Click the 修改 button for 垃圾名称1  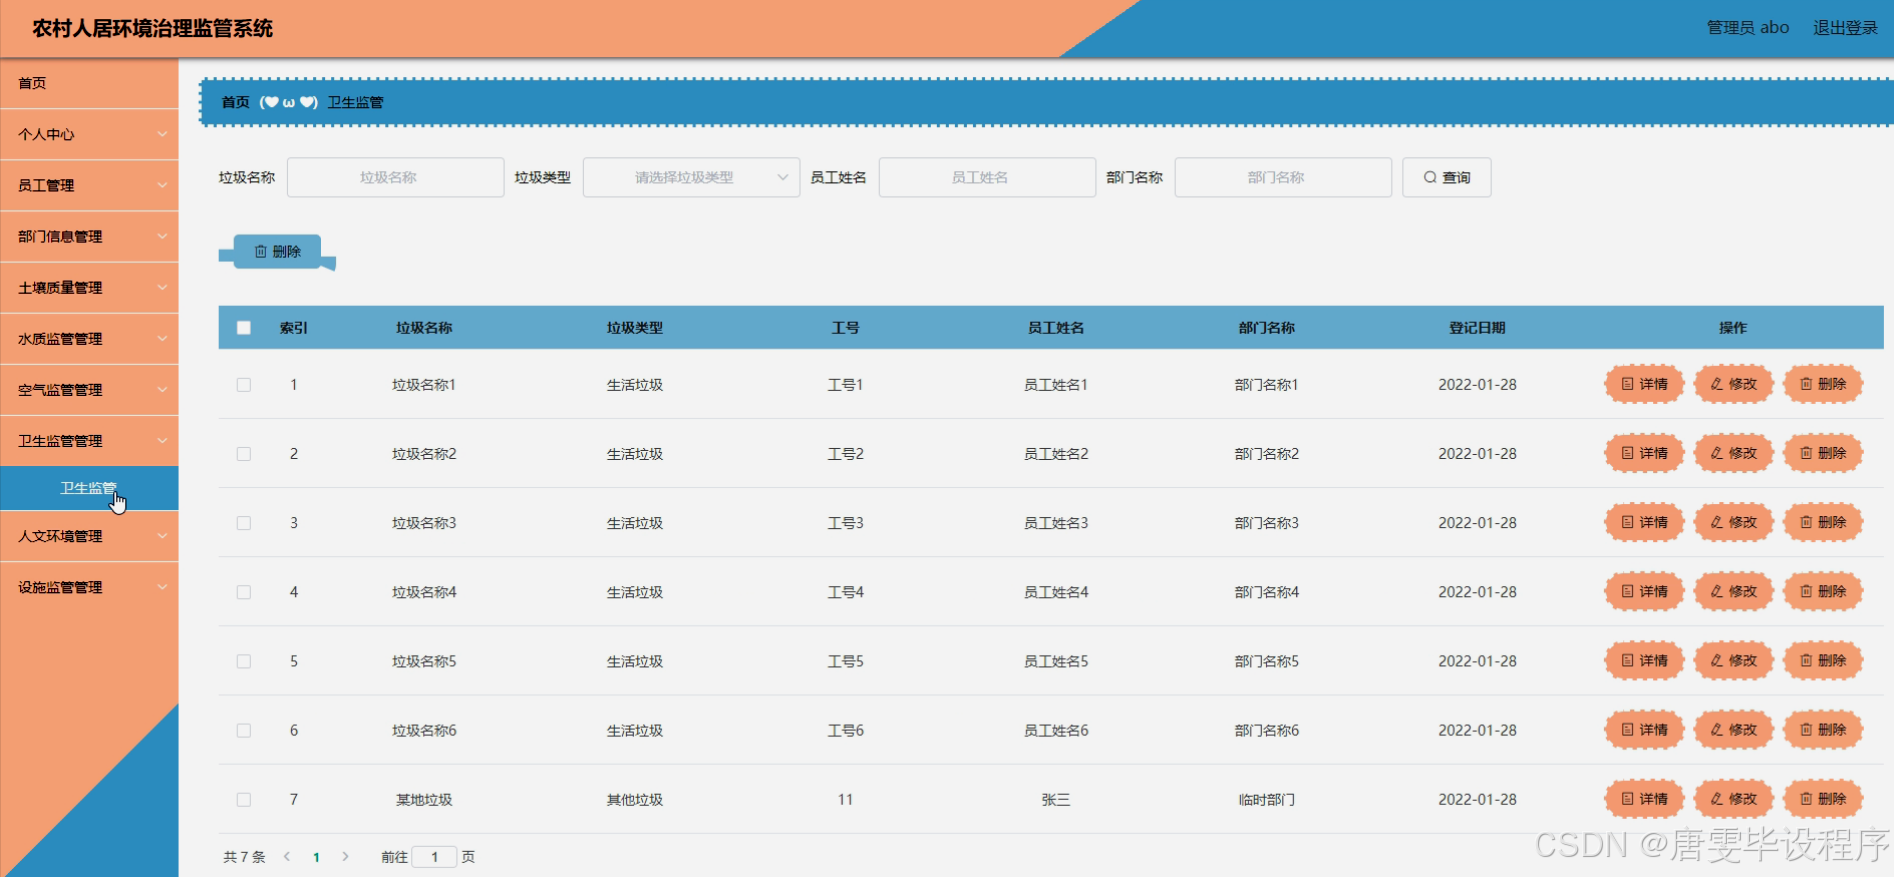coord(1733,384)
